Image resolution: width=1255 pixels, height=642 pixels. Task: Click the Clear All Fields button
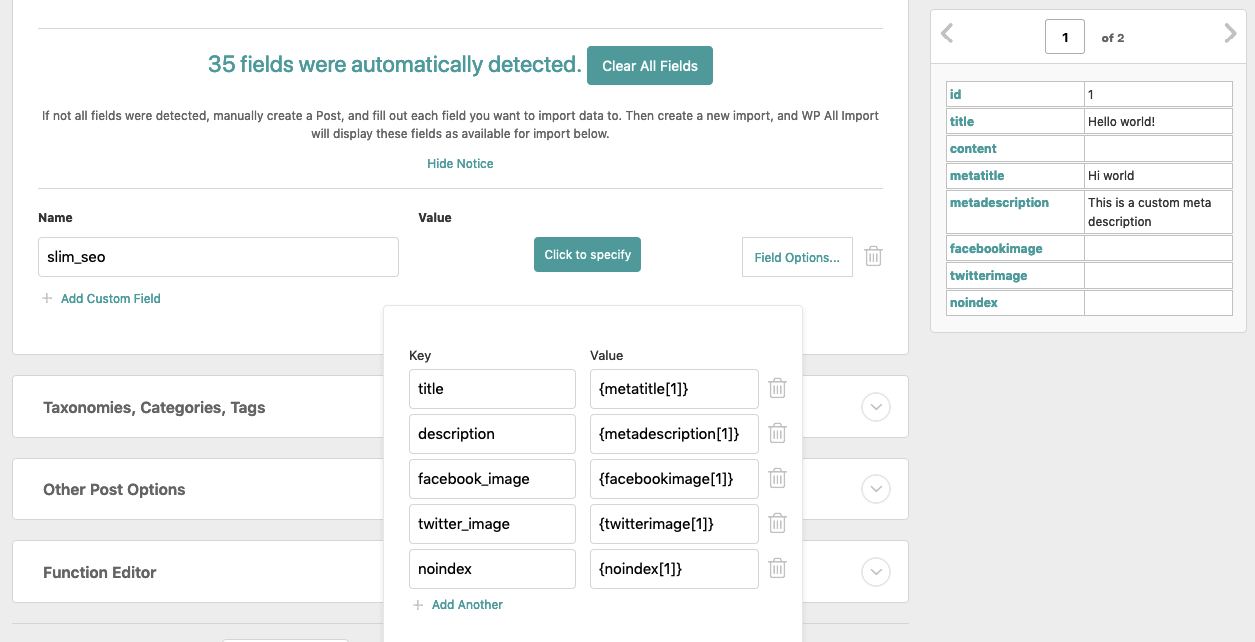coord(650,65)
